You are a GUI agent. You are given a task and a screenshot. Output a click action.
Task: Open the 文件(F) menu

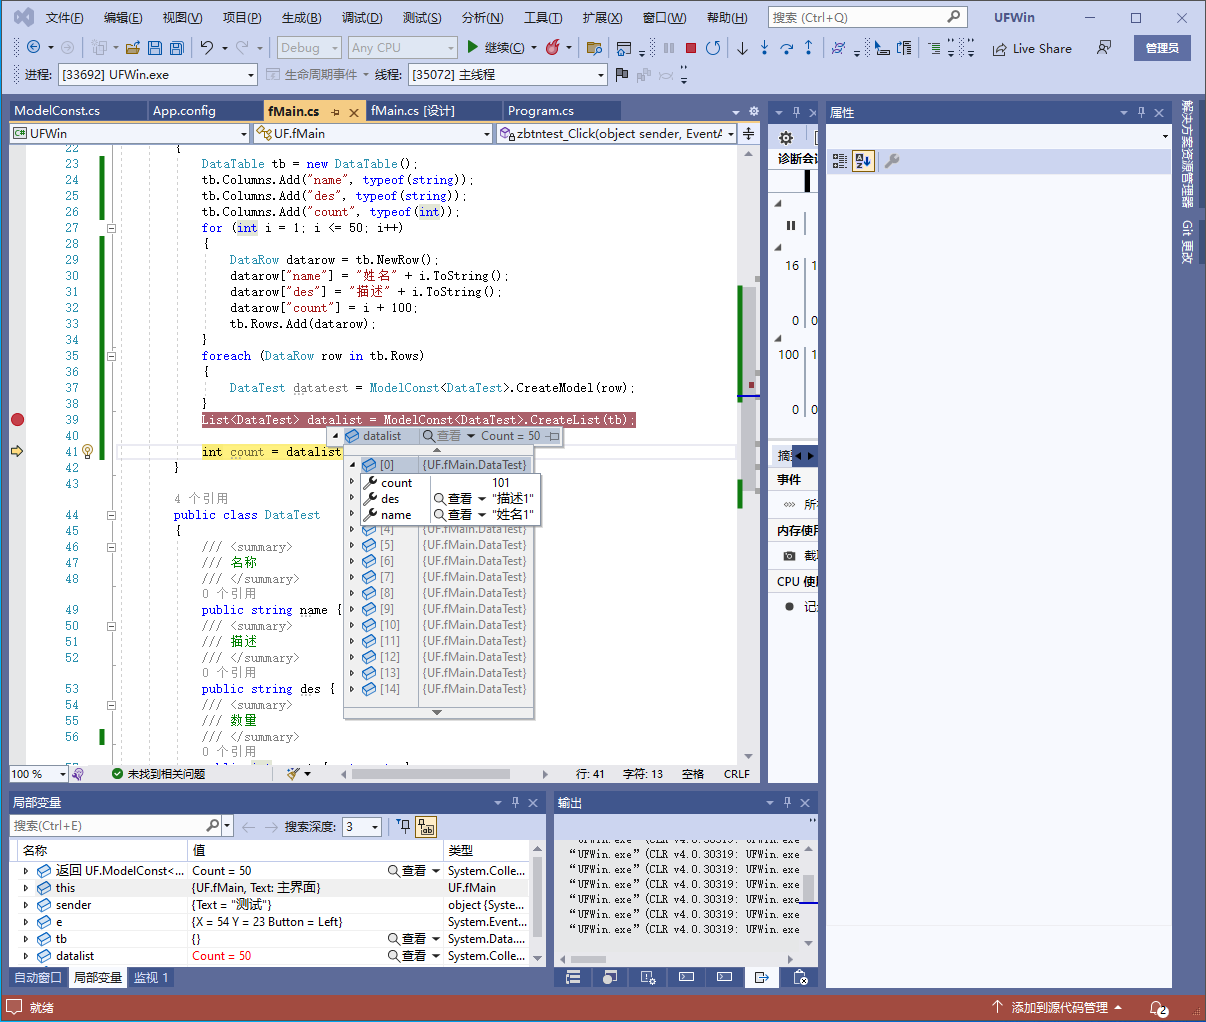65,18
